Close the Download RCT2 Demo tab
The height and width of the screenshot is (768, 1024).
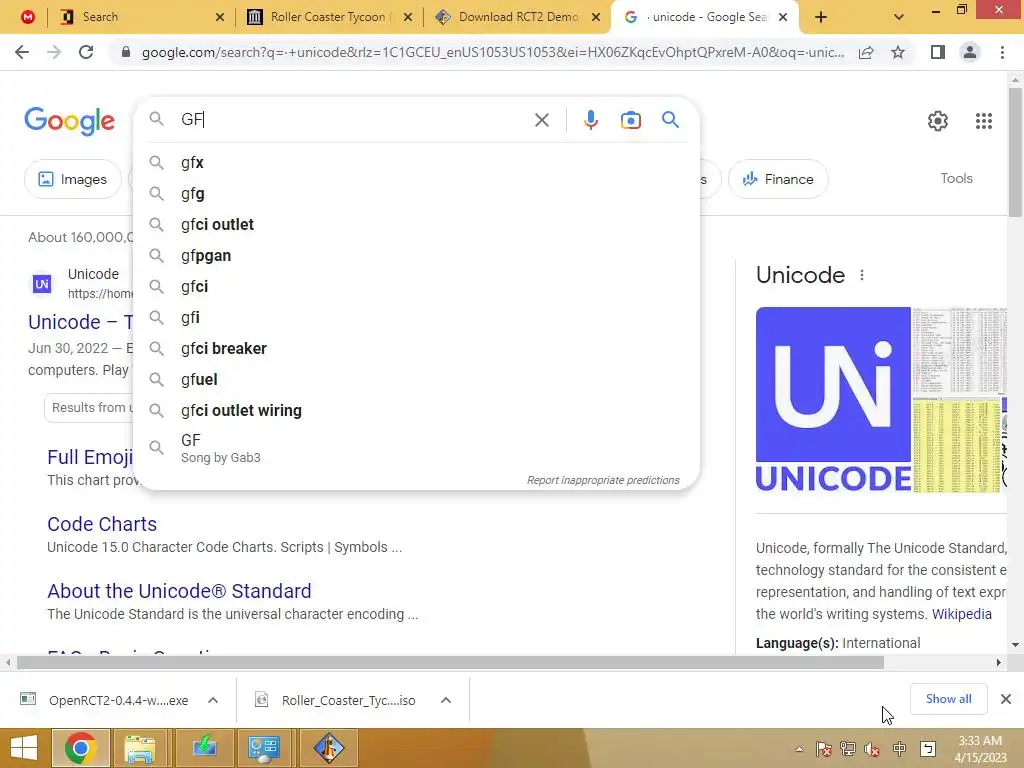point(596,18)
